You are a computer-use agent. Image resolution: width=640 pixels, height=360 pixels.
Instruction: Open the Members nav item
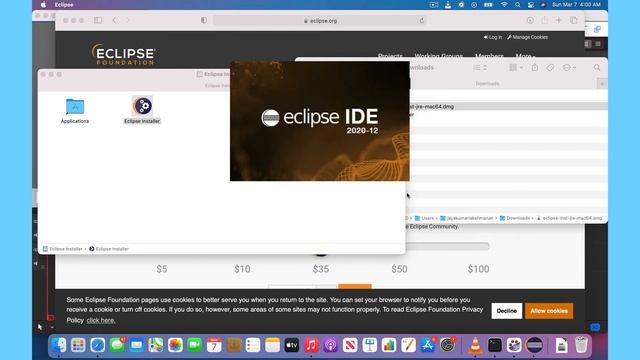click(x=489, y=56)
